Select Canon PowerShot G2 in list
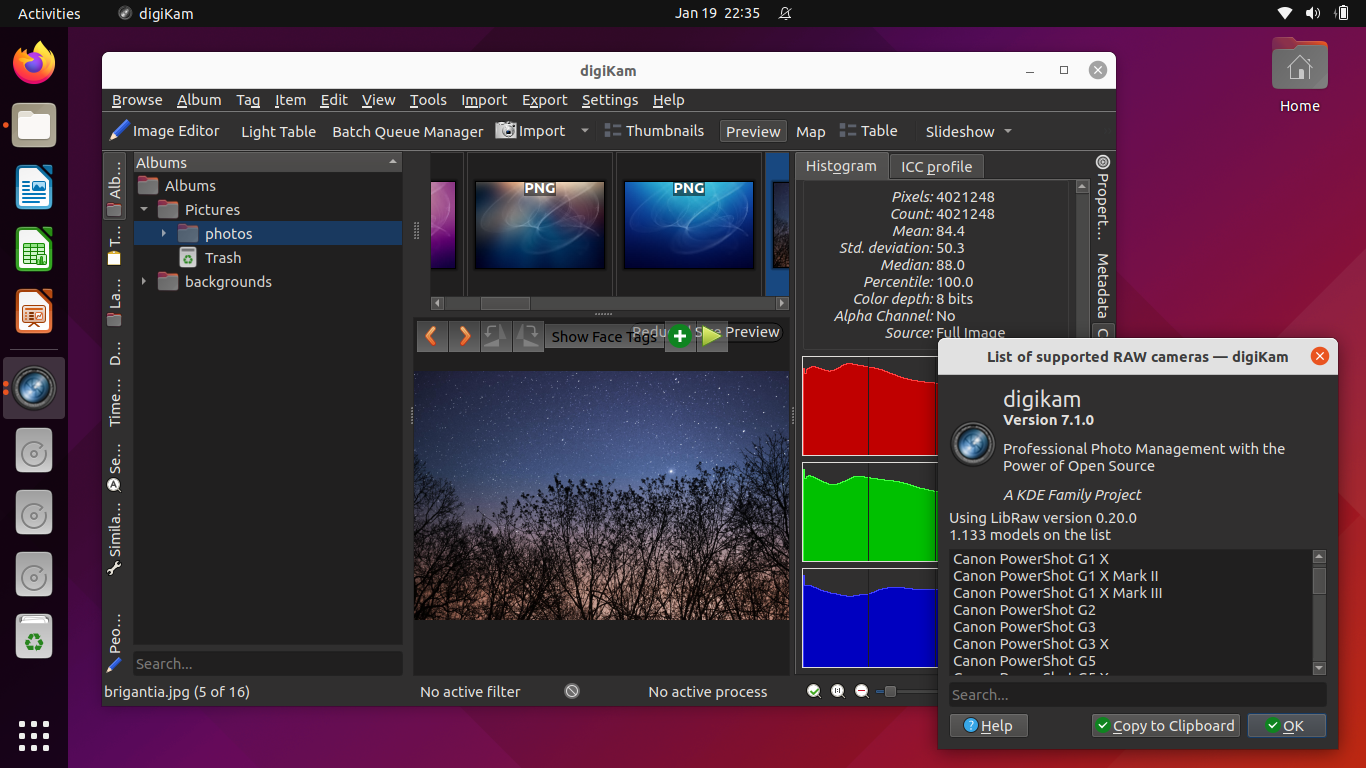 coord(1024,610)
